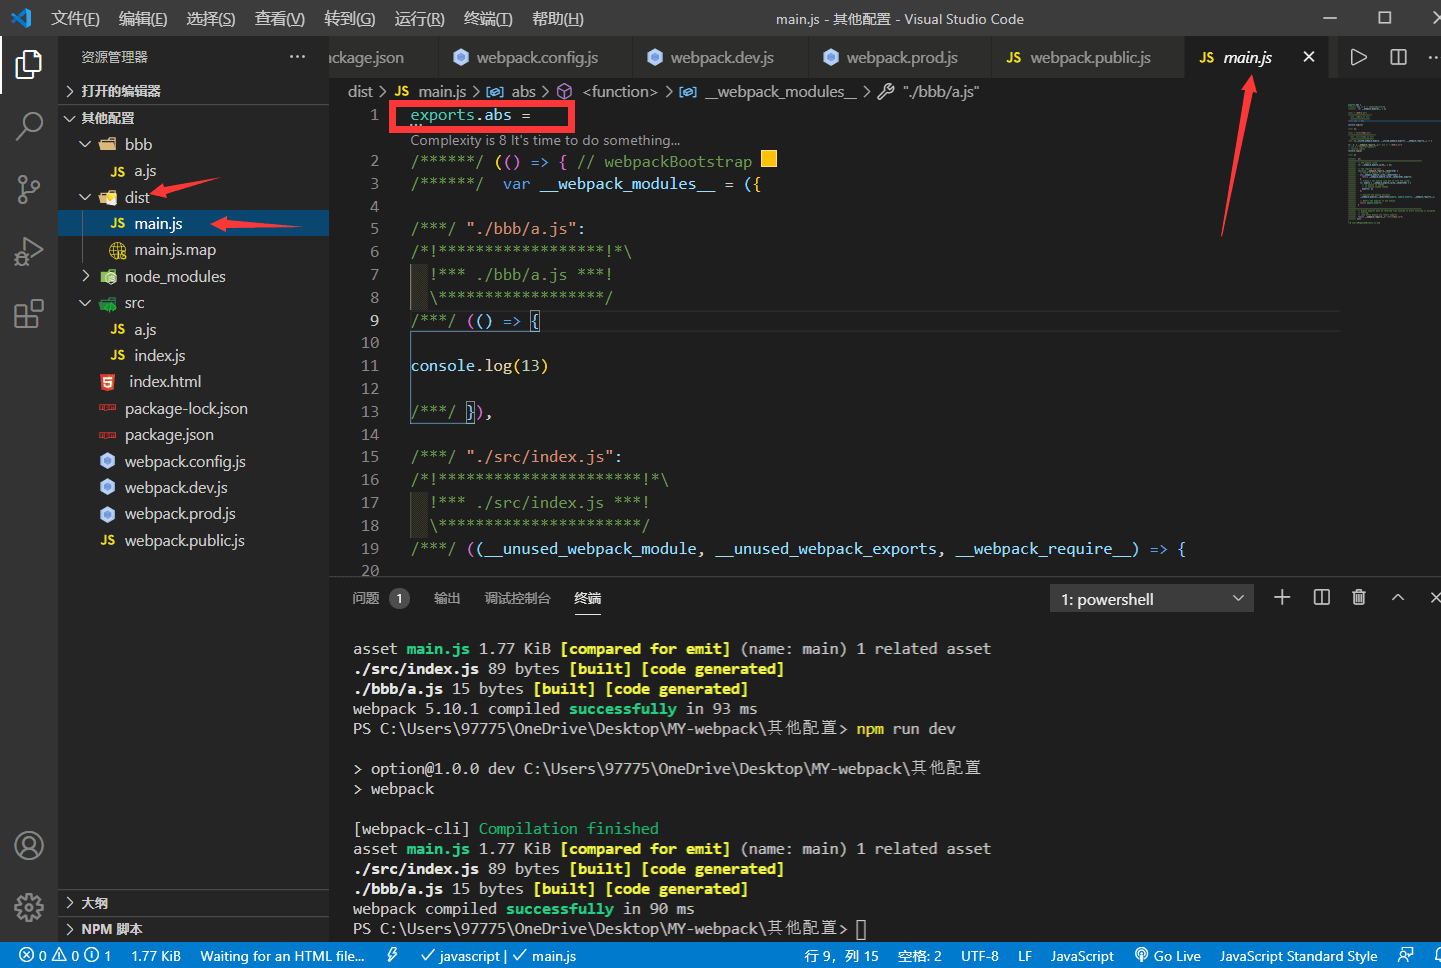Open the 编辑(E) menu
1441x968 pixels.
tap(143, 19)
